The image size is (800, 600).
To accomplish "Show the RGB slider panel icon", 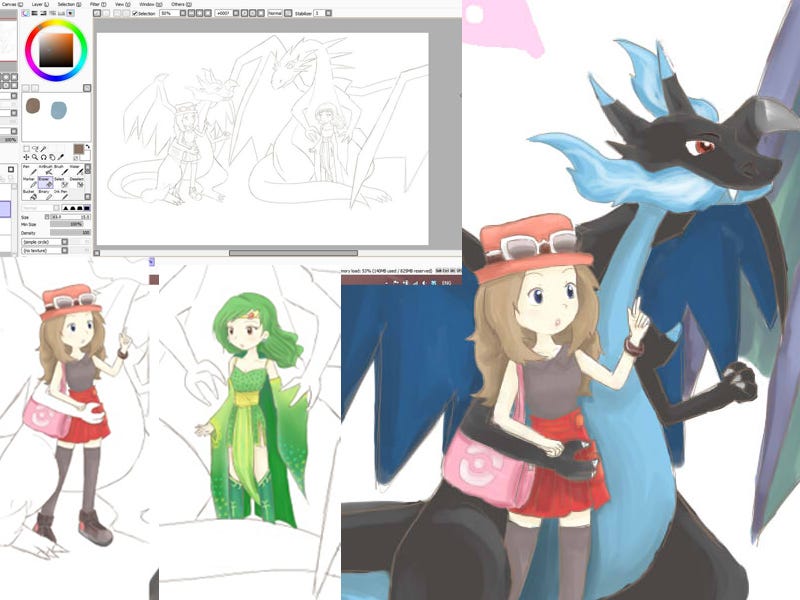I will tap(34, 13).
